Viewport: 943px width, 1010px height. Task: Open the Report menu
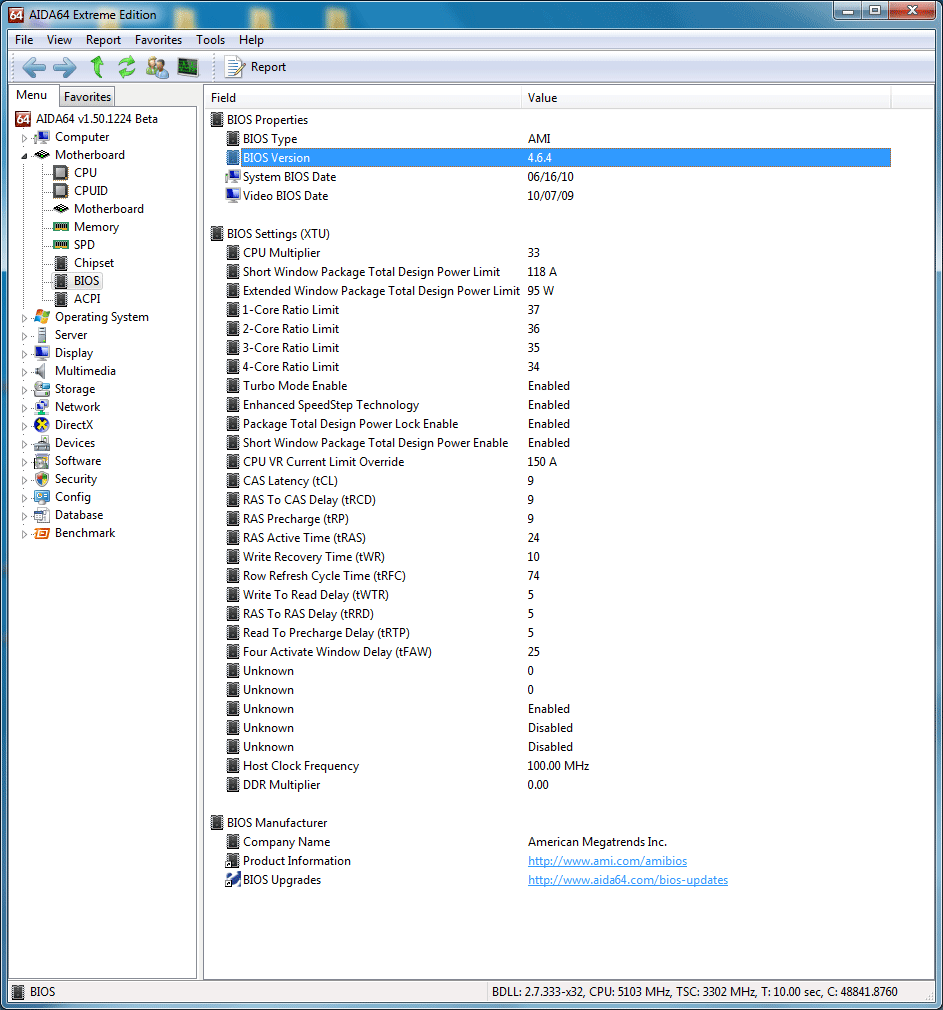(x=103, y=40)
